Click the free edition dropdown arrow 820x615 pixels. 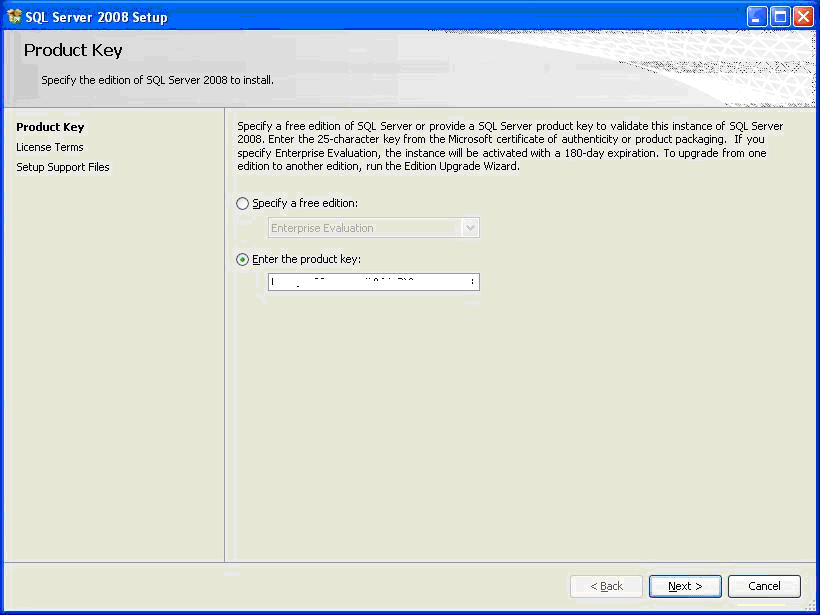(x=471, y=228)
